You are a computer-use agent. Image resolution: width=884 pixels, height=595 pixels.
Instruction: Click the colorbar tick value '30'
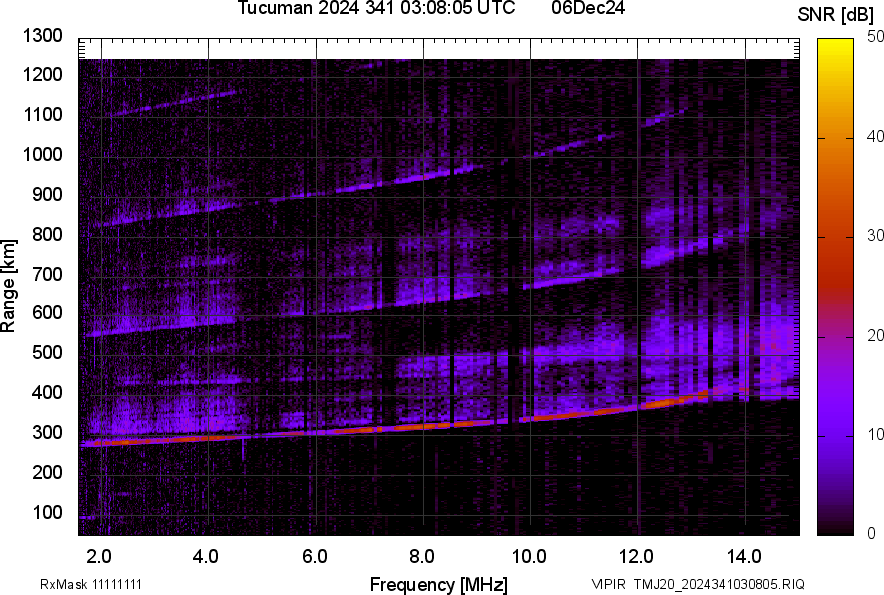tap(876, 236)
